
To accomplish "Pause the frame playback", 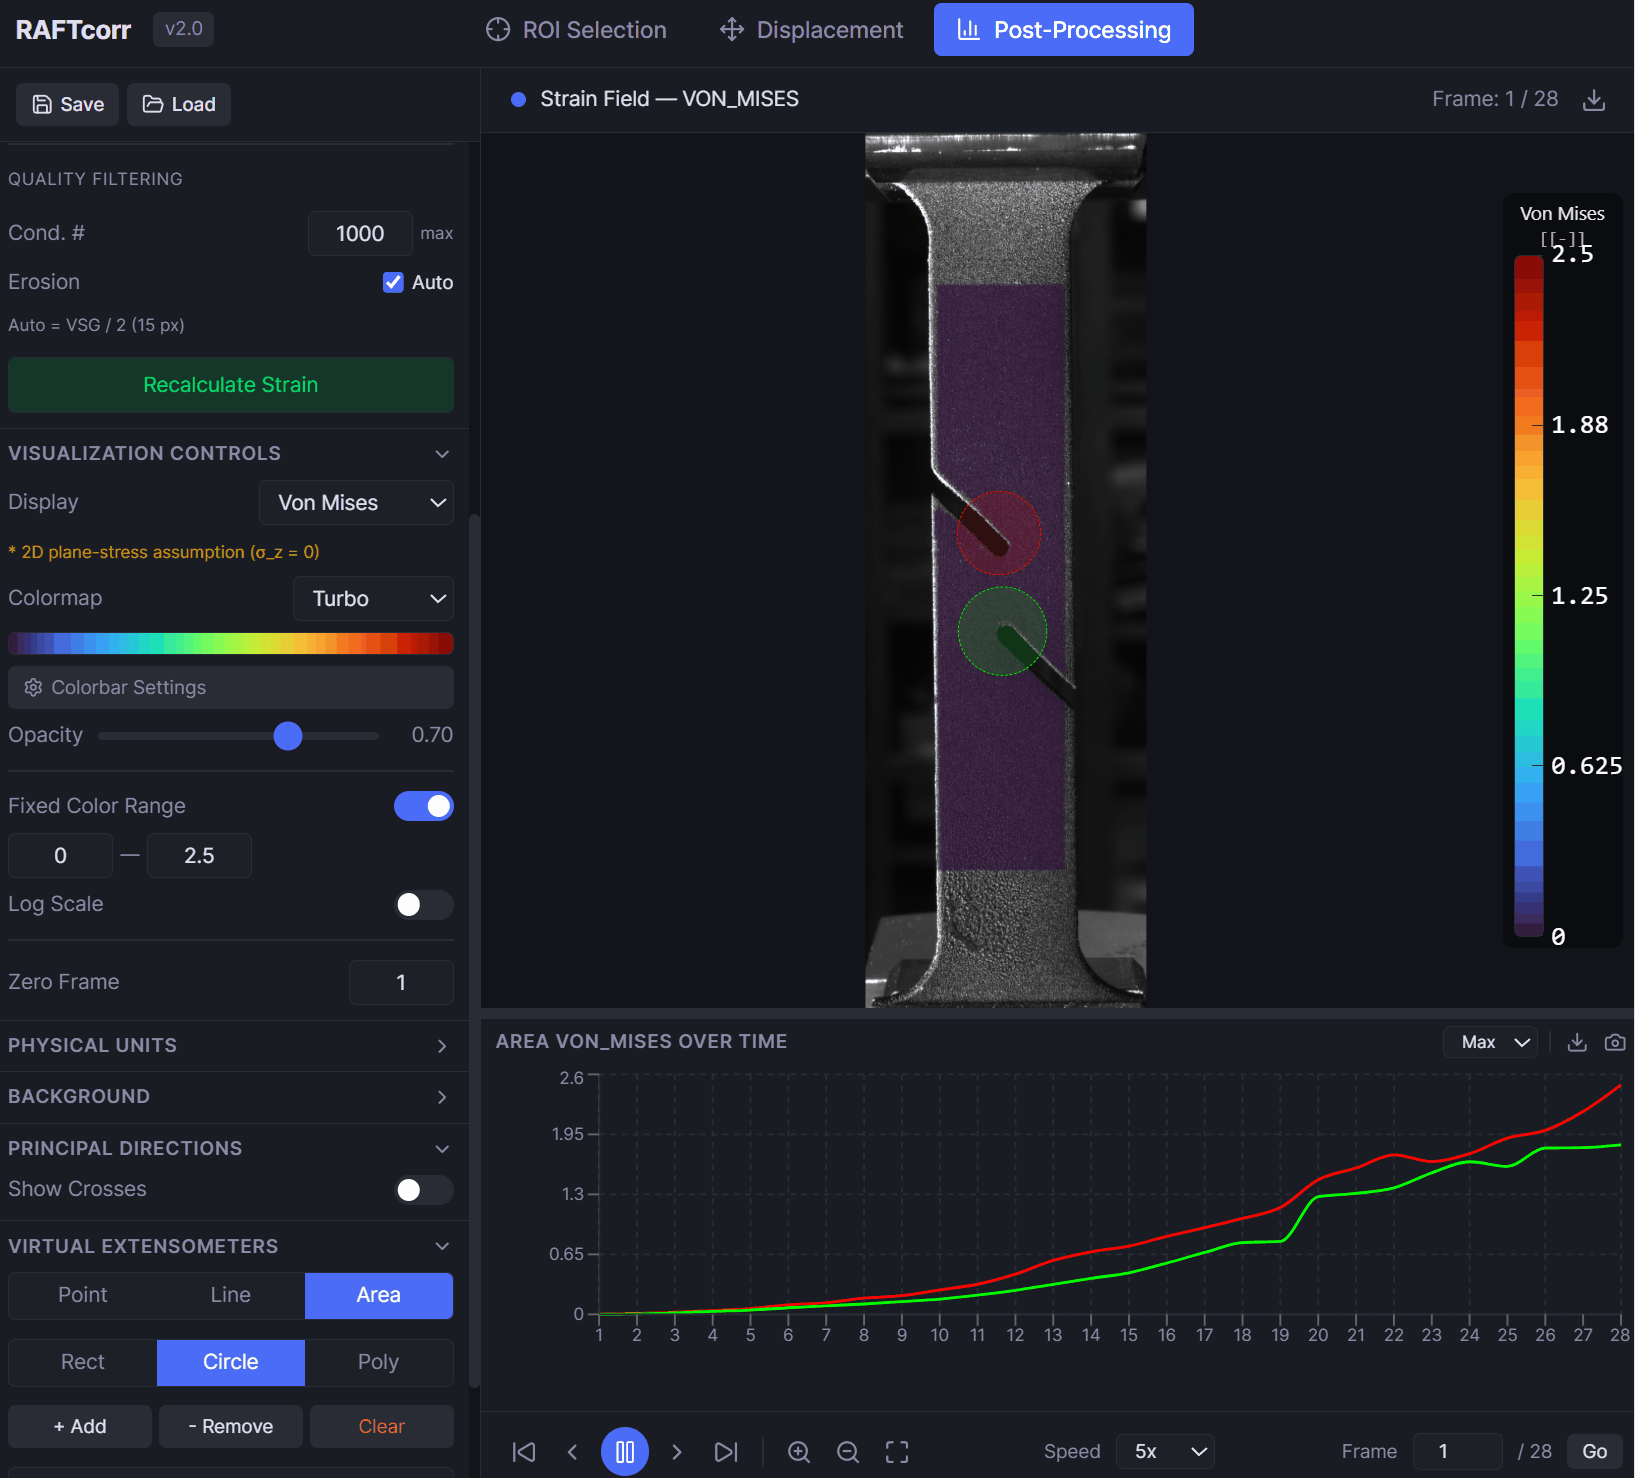I will (625, 1452).
